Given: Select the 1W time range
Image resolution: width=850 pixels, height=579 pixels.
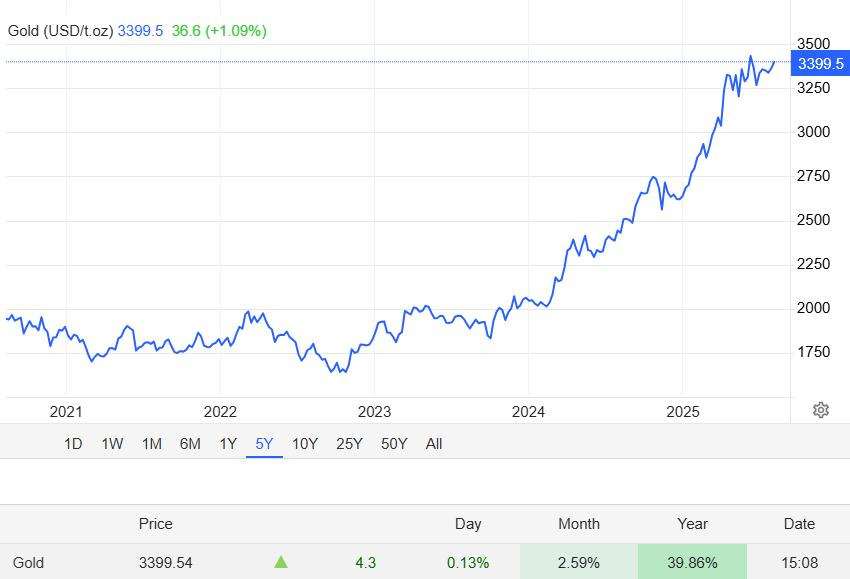Looking at the screenshot, I should (112, 444).
